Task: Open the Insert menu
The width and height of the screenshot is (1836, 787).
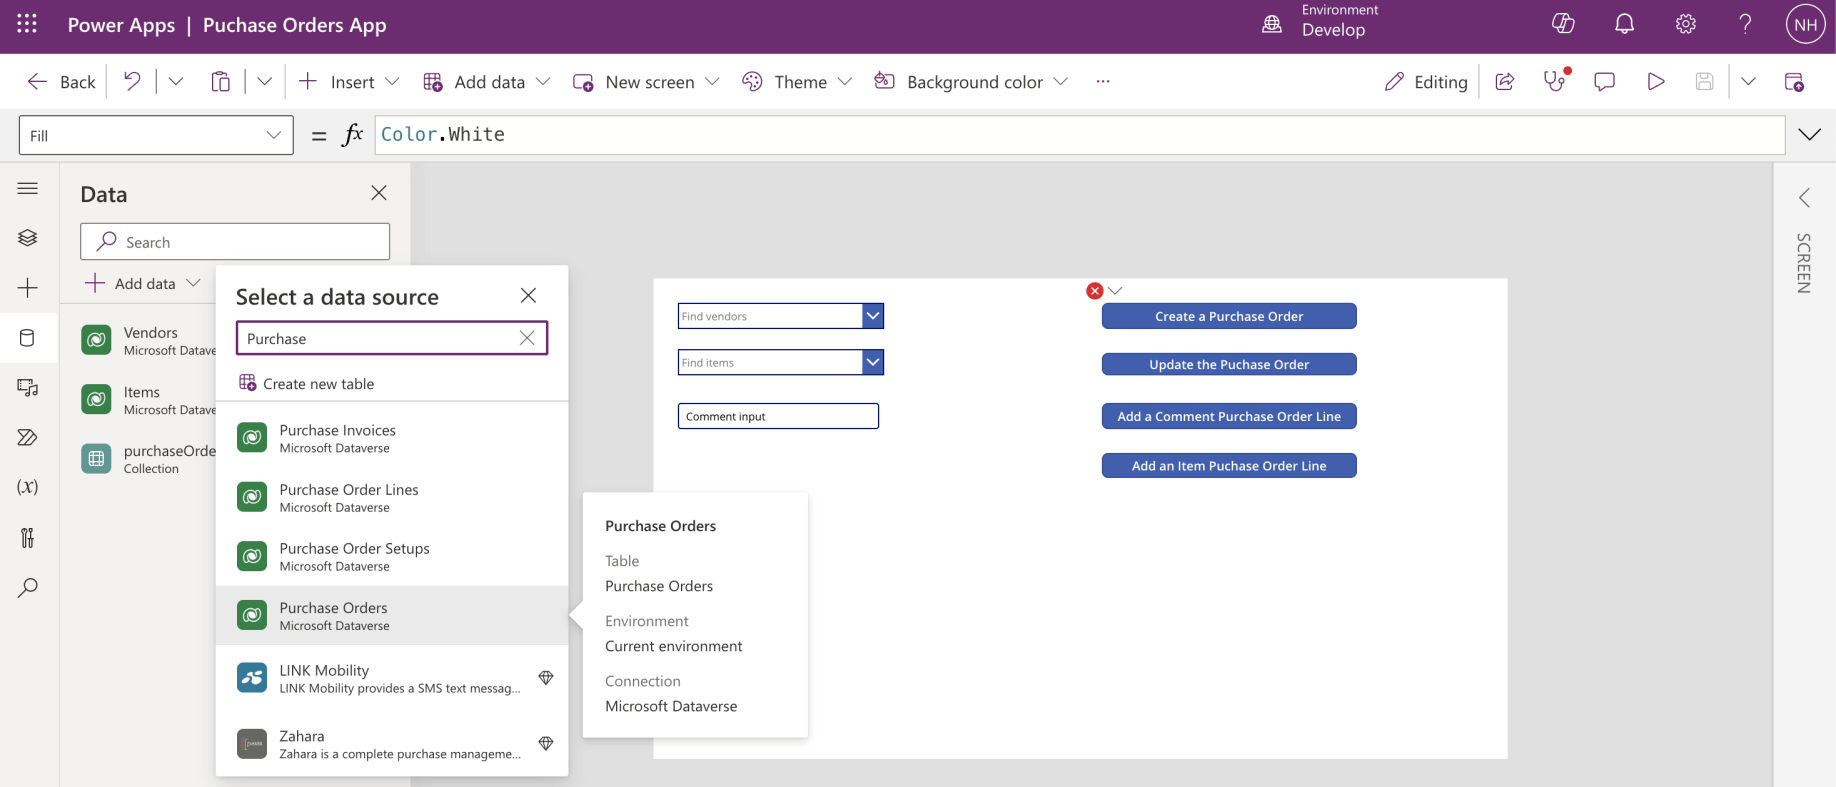Action: coord(349,82)
